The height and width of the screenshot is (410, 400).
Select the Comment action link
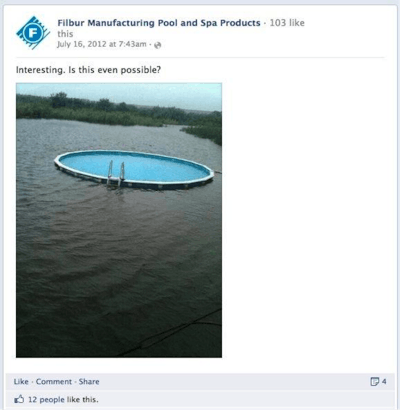[54, 382]
